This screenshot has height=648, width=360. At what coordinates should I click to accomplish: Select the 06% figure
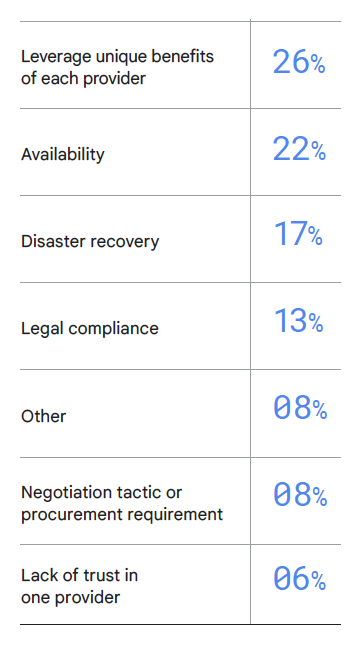pyautogui.click(x=300, y=579)
